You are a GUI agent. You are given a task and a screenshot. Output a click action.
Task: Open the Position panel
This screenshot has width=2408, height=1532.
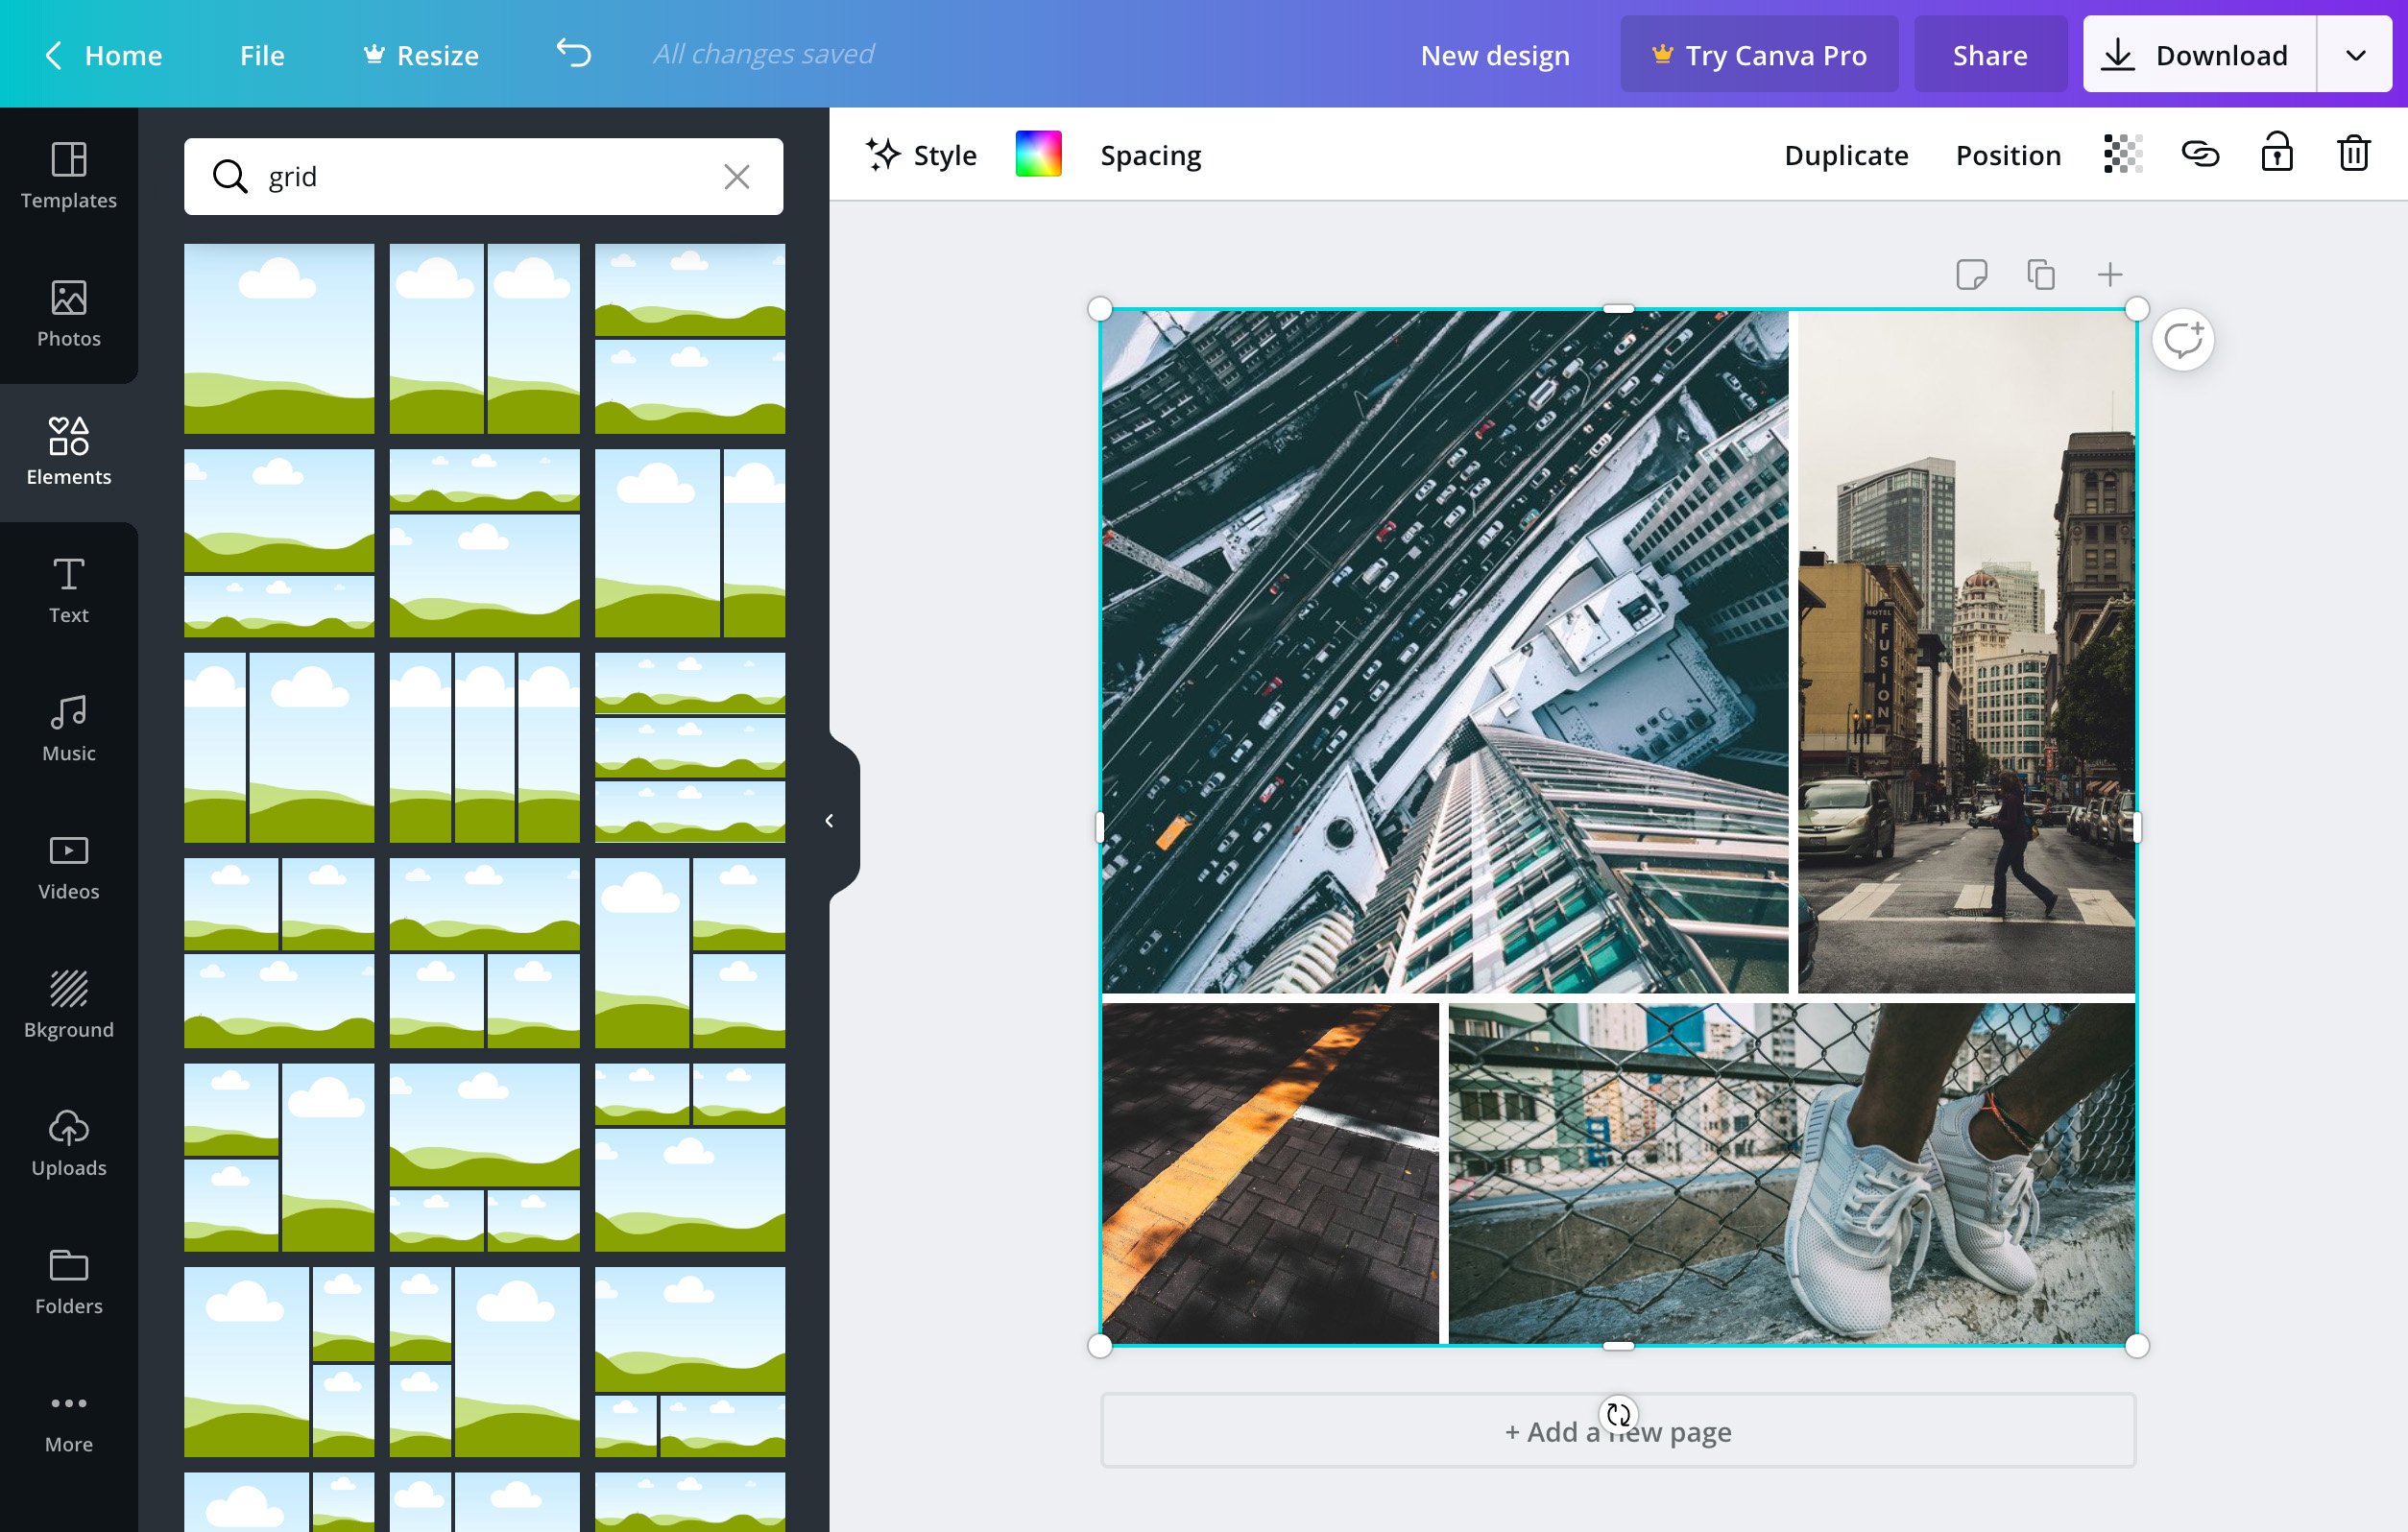pyautogui.click(x=2010, y=156)
